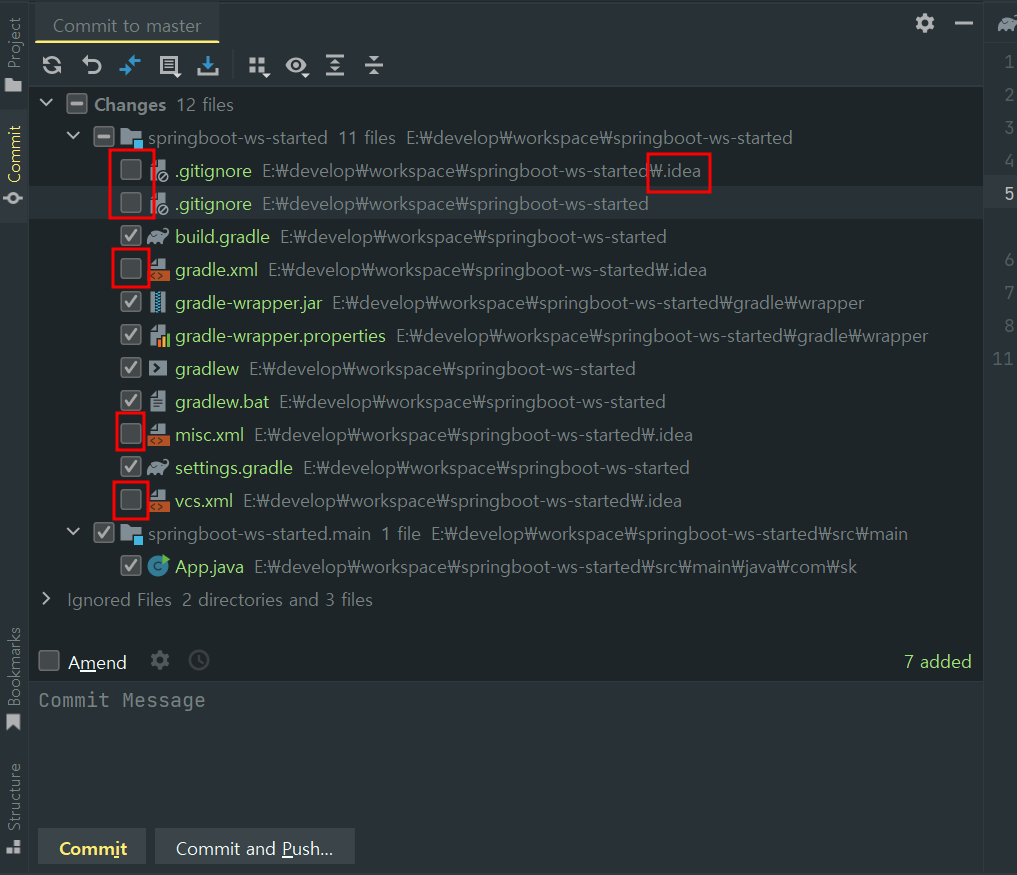The image size is (1017, 875).
Task: Check the vcs.xml file checkbox
Action: (x=131, y=500)
